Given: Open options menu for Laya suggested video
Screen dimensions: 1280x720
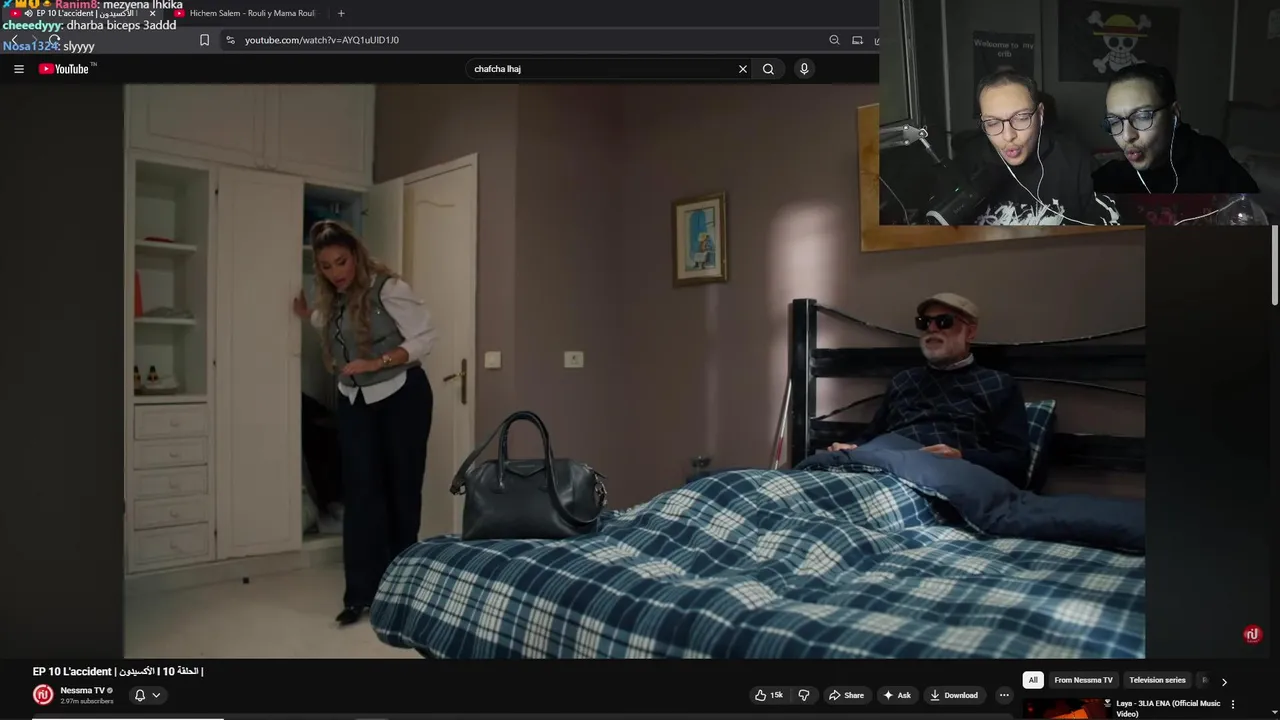Looking at the screenshot, I should [x=1232, y=704].
